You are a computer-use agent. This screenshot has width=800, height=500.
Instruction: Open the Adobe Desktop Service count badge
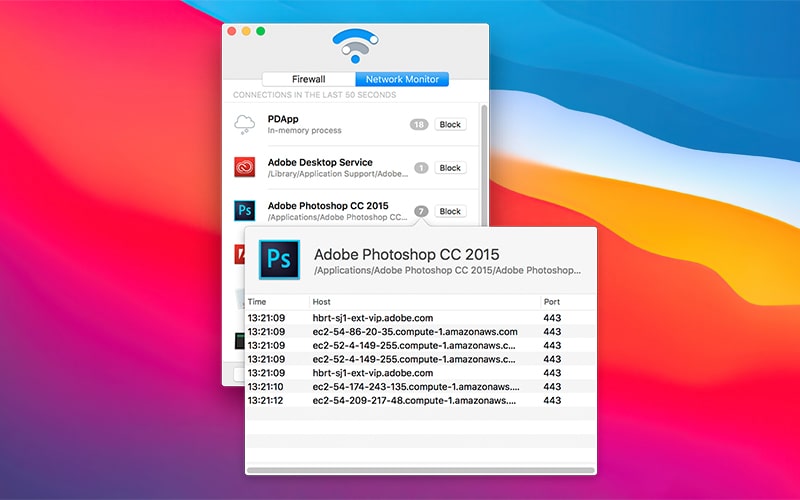point(420,168)
